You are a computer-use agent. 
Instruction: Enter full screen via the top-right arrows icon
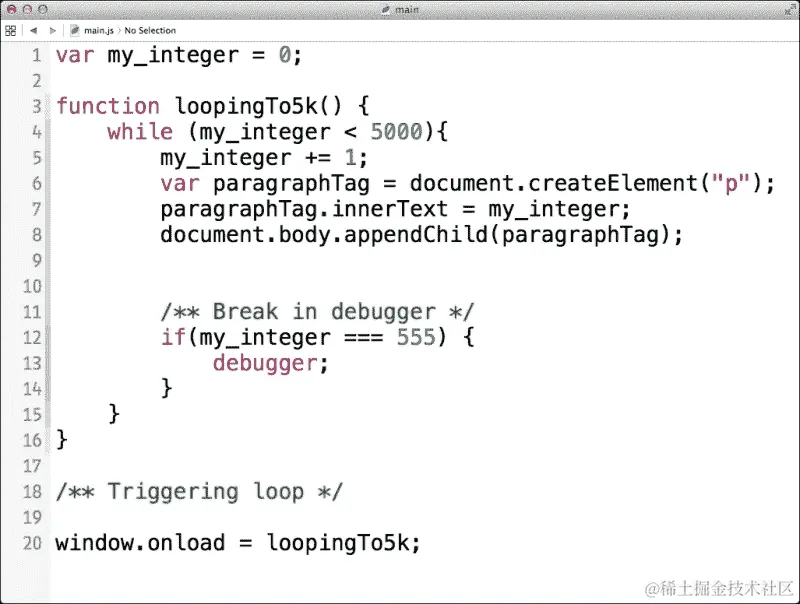point(790,10)
